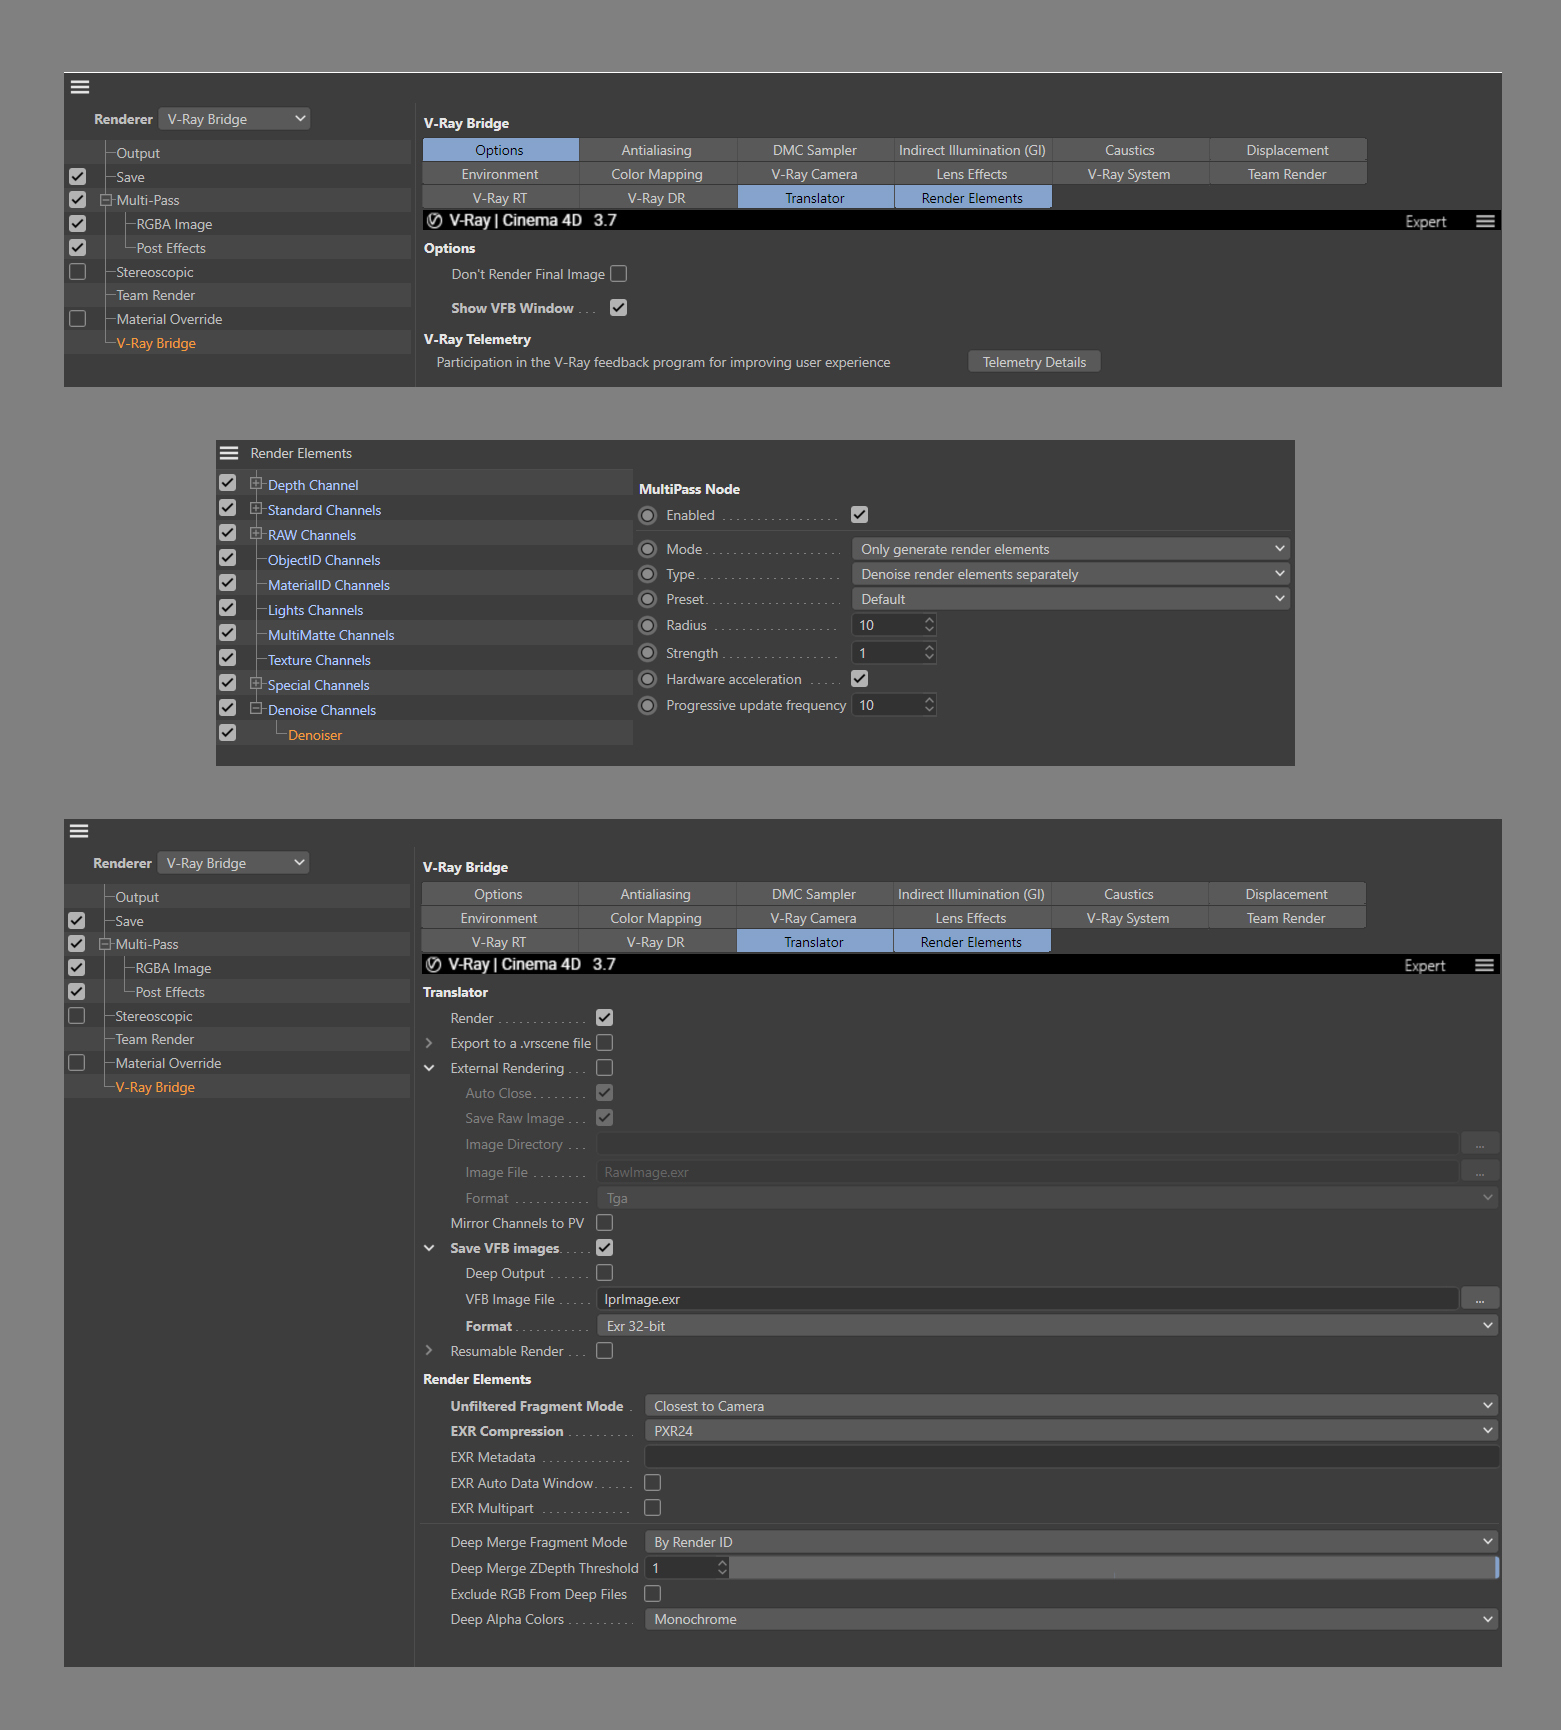Enable Material Override in bottom panel

tap(77, 1062)
